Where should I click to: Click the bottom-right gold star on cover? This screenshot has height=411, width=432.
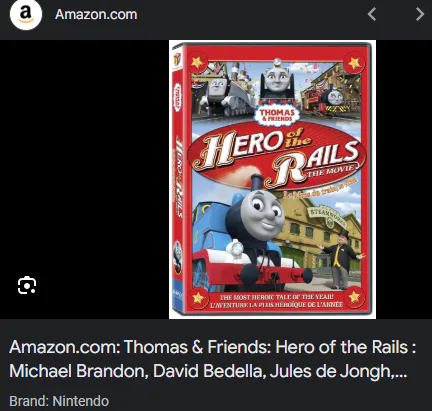coord(354,297)
